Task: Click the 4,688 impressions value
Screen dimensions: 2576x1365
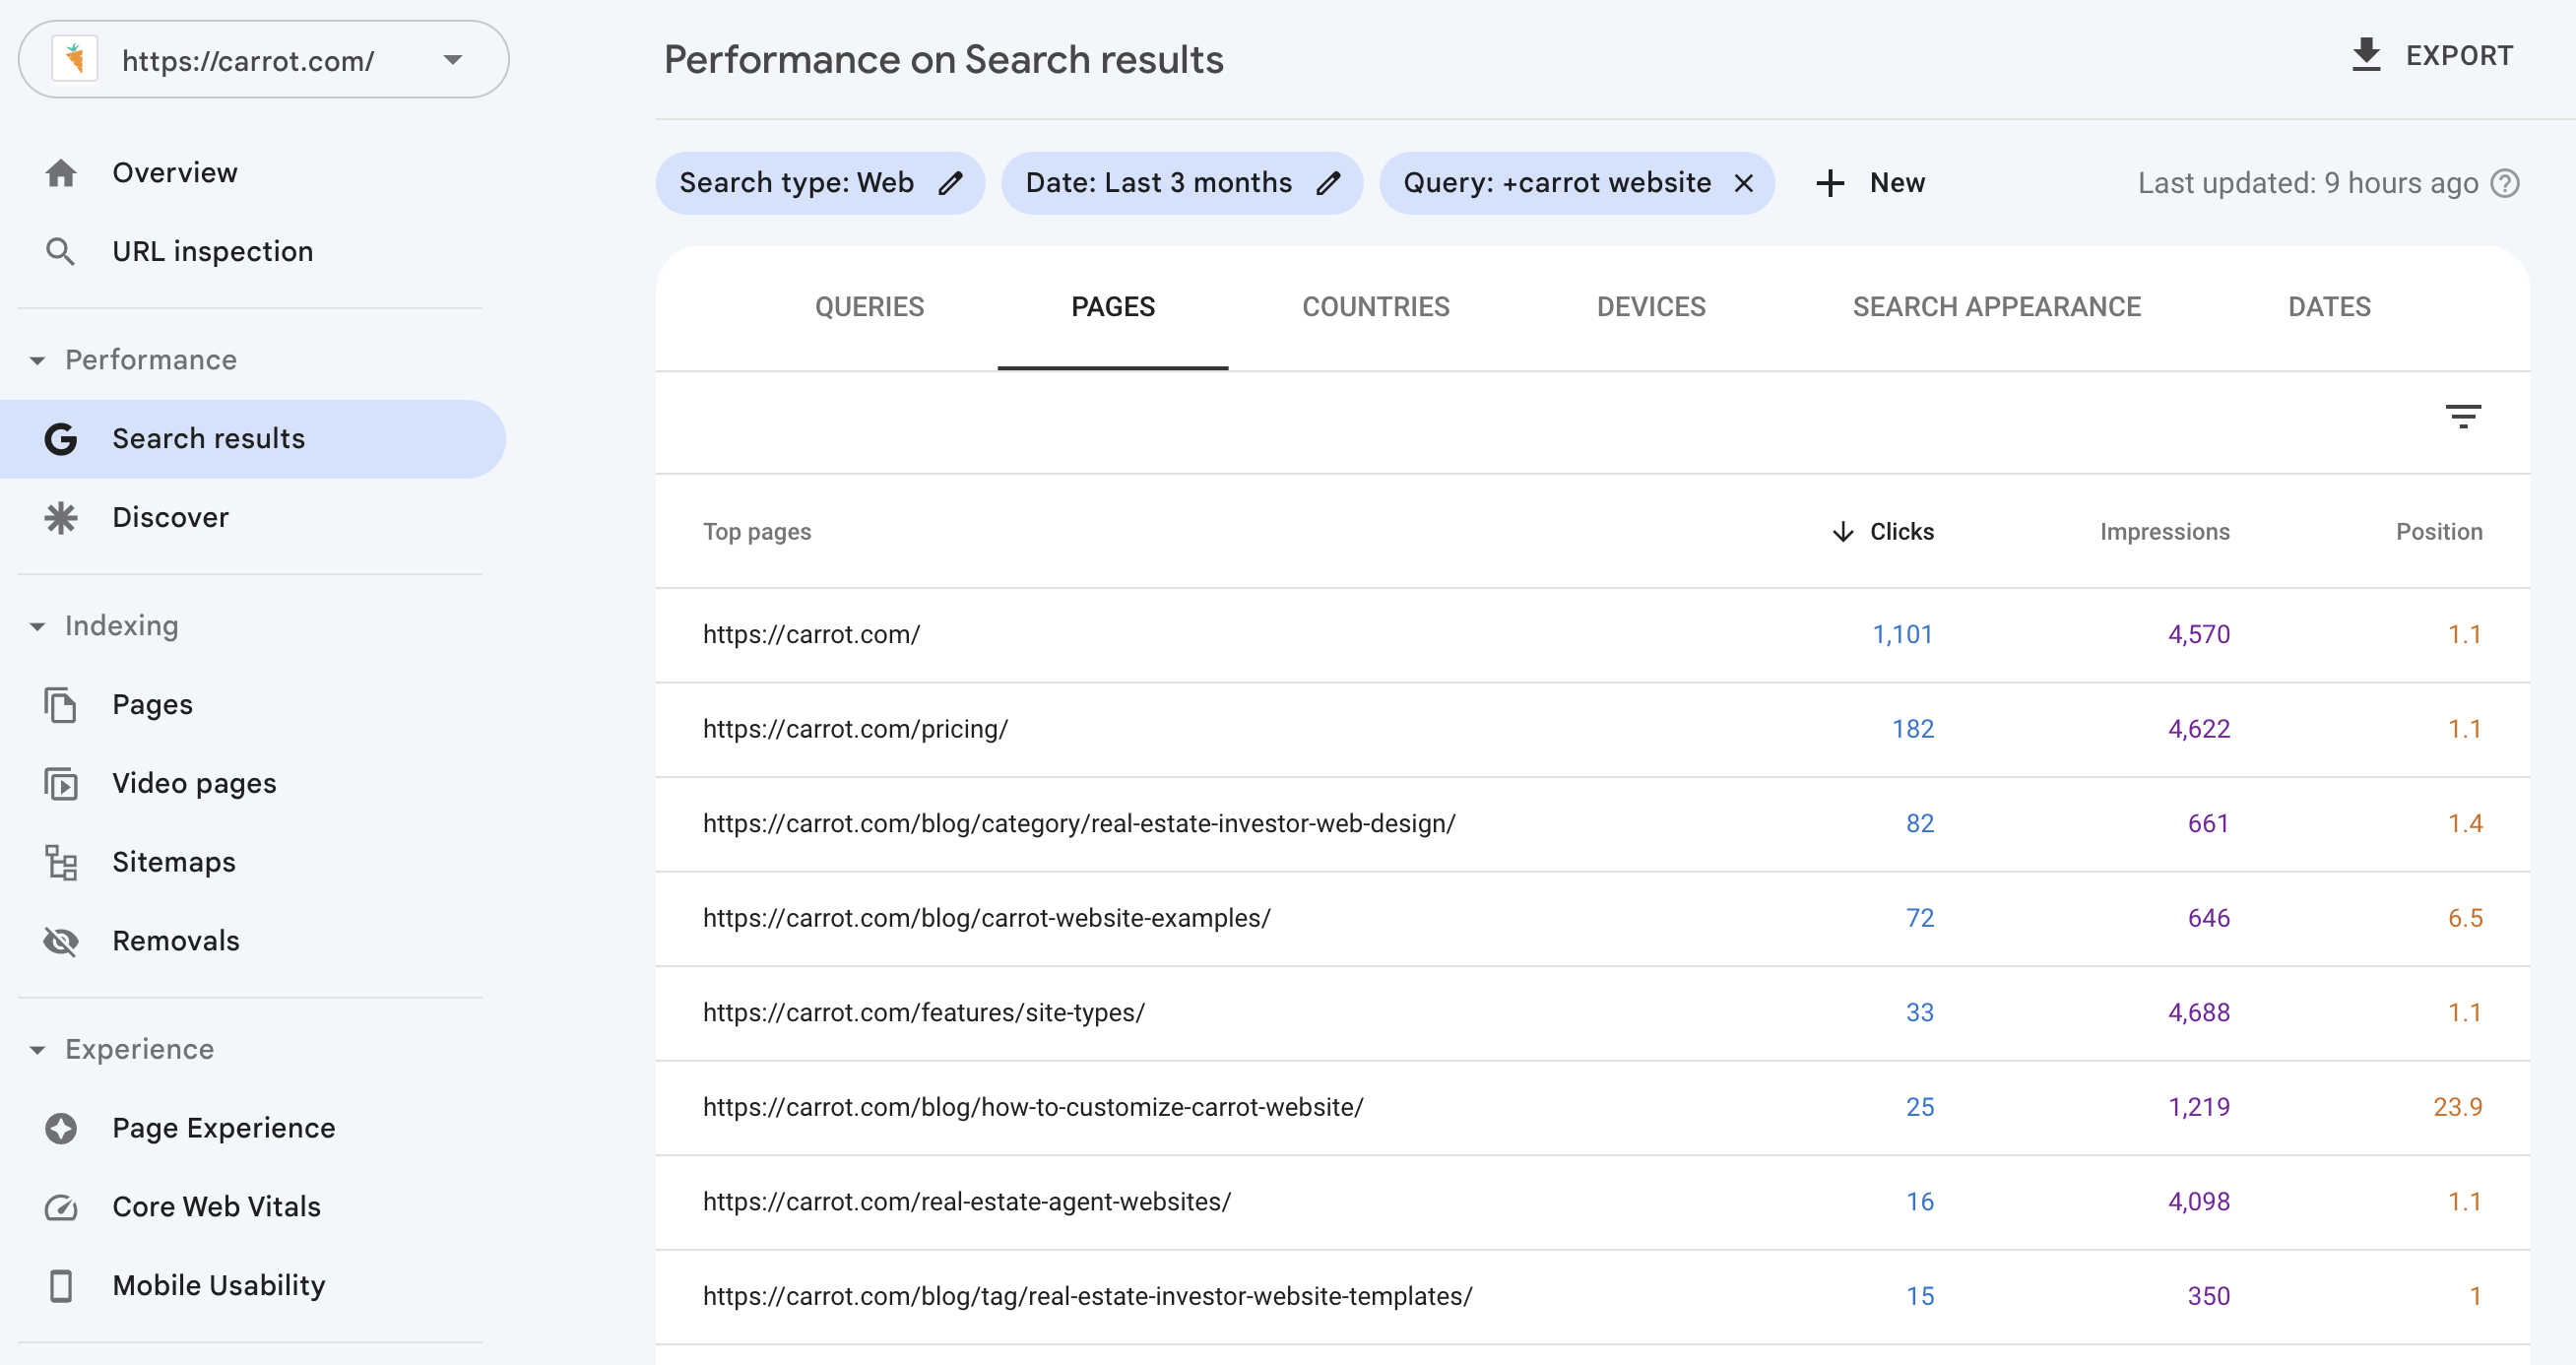Action: pos(2198,1013)
